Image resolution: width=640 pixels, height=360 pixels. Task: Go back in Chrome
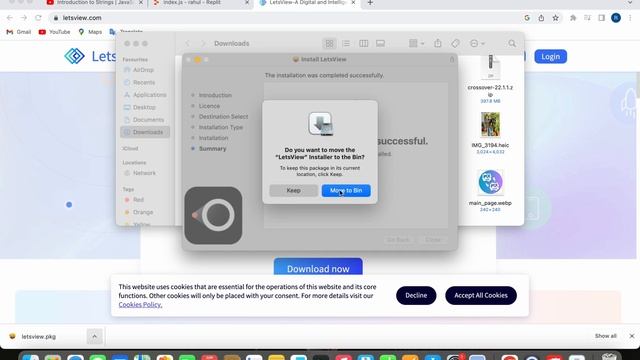tap(10, 18)
